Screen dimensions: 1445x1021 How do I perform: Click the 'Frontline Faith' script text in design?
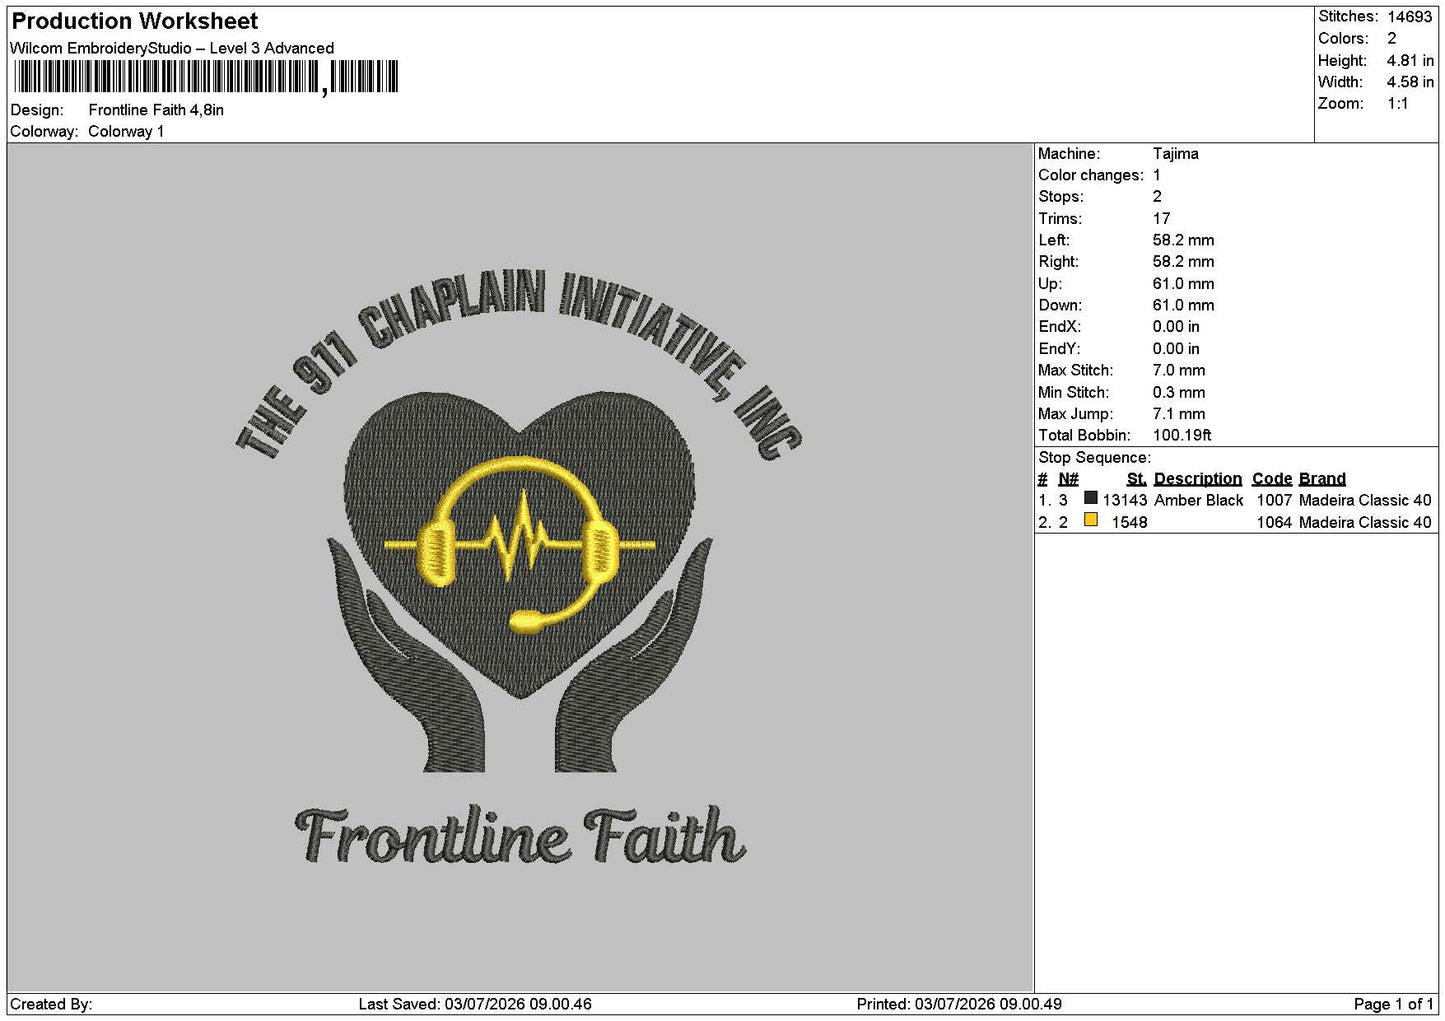[520, 836]
